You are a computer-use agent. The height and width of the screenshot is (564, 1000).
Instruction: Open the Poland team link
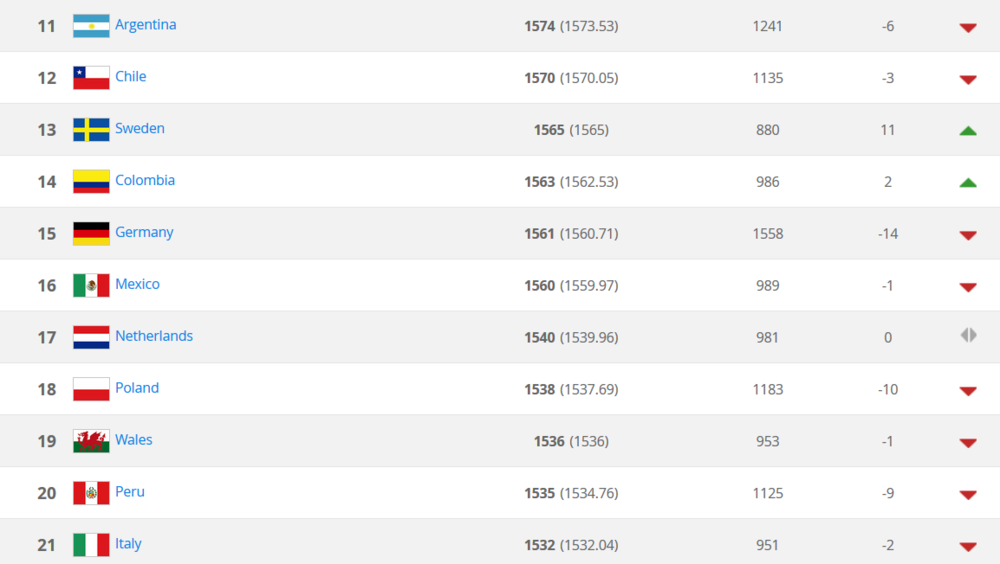137,388
